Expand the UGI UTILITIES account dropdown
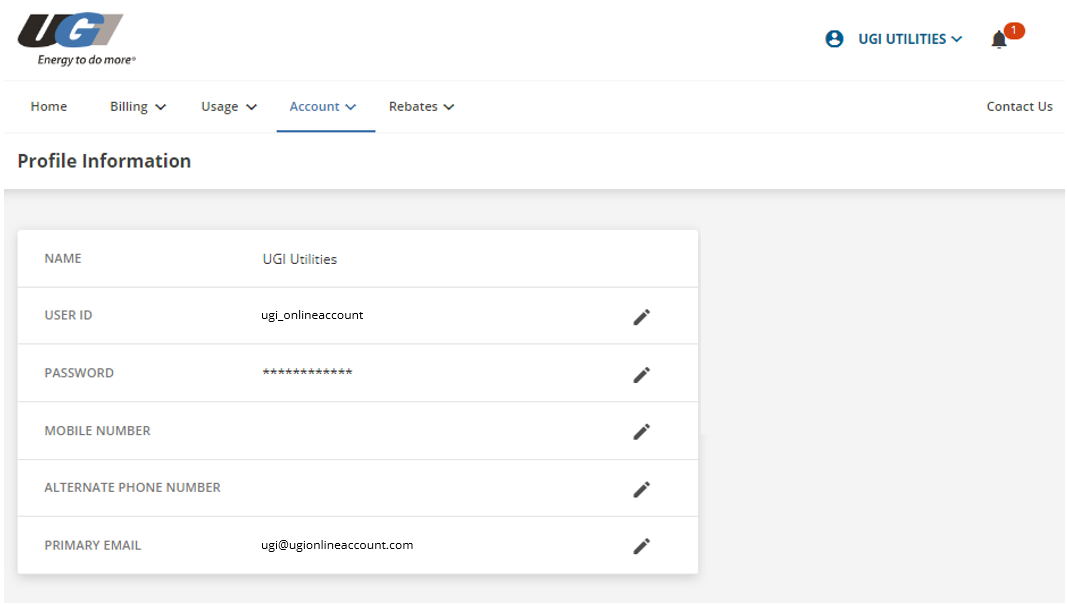This screenshot has height=604, width=1067. click(x=957, y=39)
